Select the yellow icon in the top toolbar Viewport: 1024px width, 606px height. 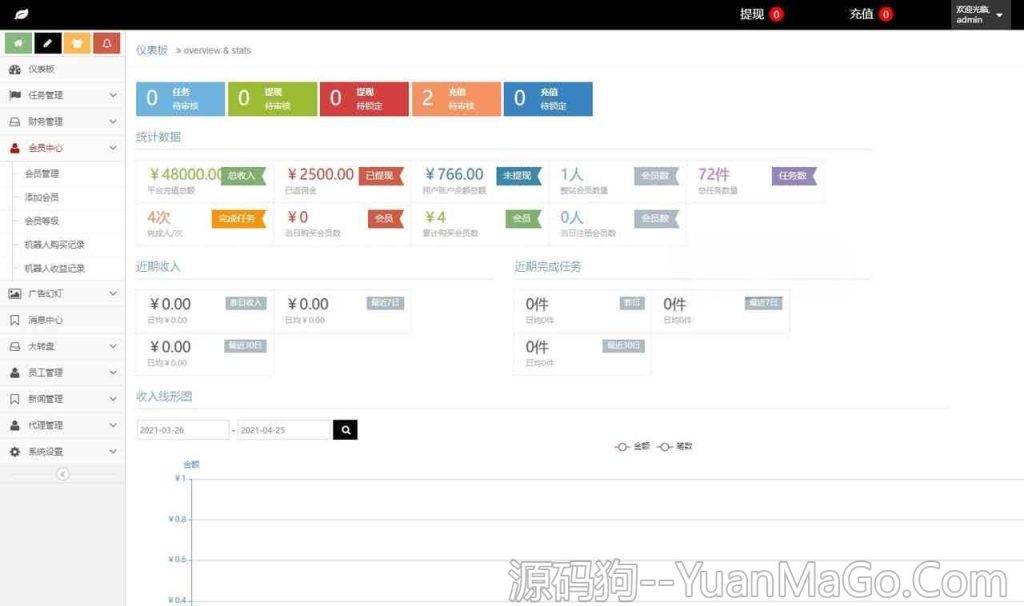tap(77, 43)
